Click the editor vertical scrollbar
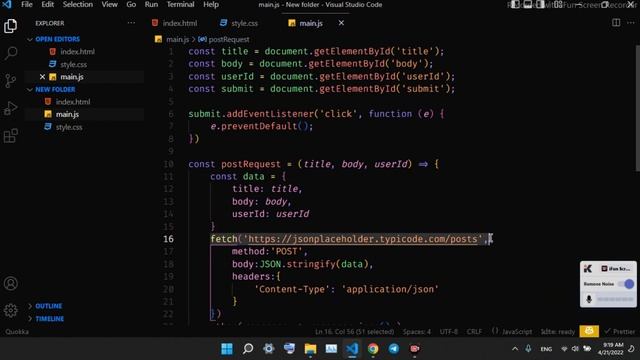This screenshot has height=360, width=640. [637, 109]
